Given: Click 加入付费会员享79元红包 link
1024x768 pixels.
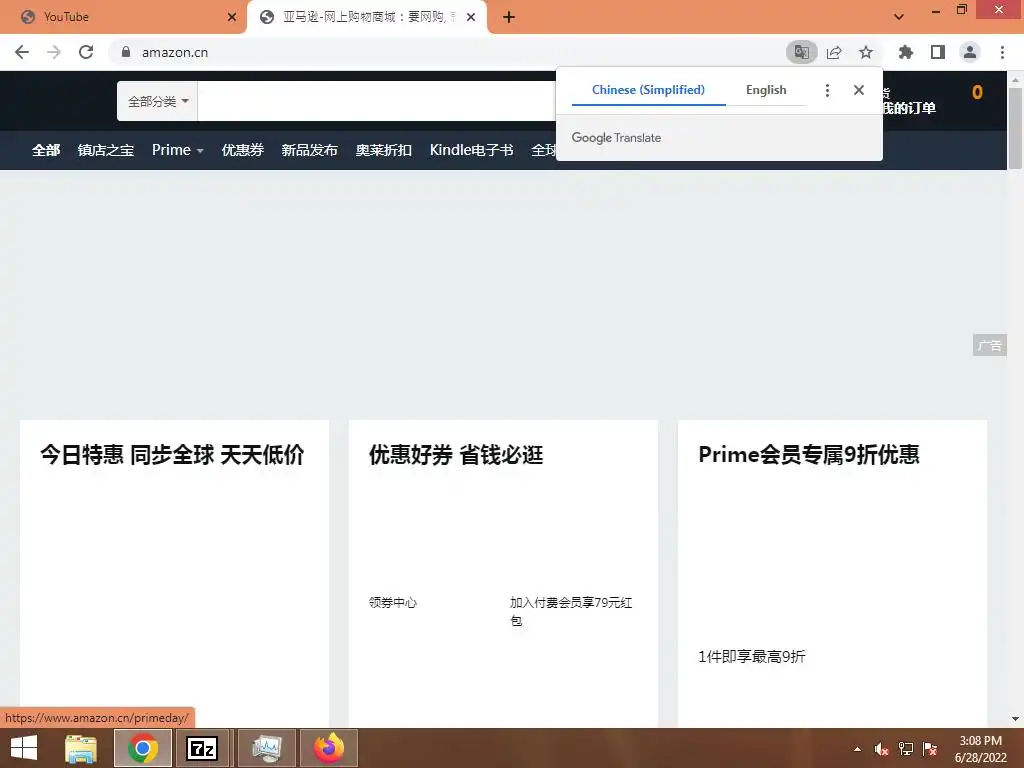Looking at the screenshot, I should pyautogui.click(x=571, y=611).
